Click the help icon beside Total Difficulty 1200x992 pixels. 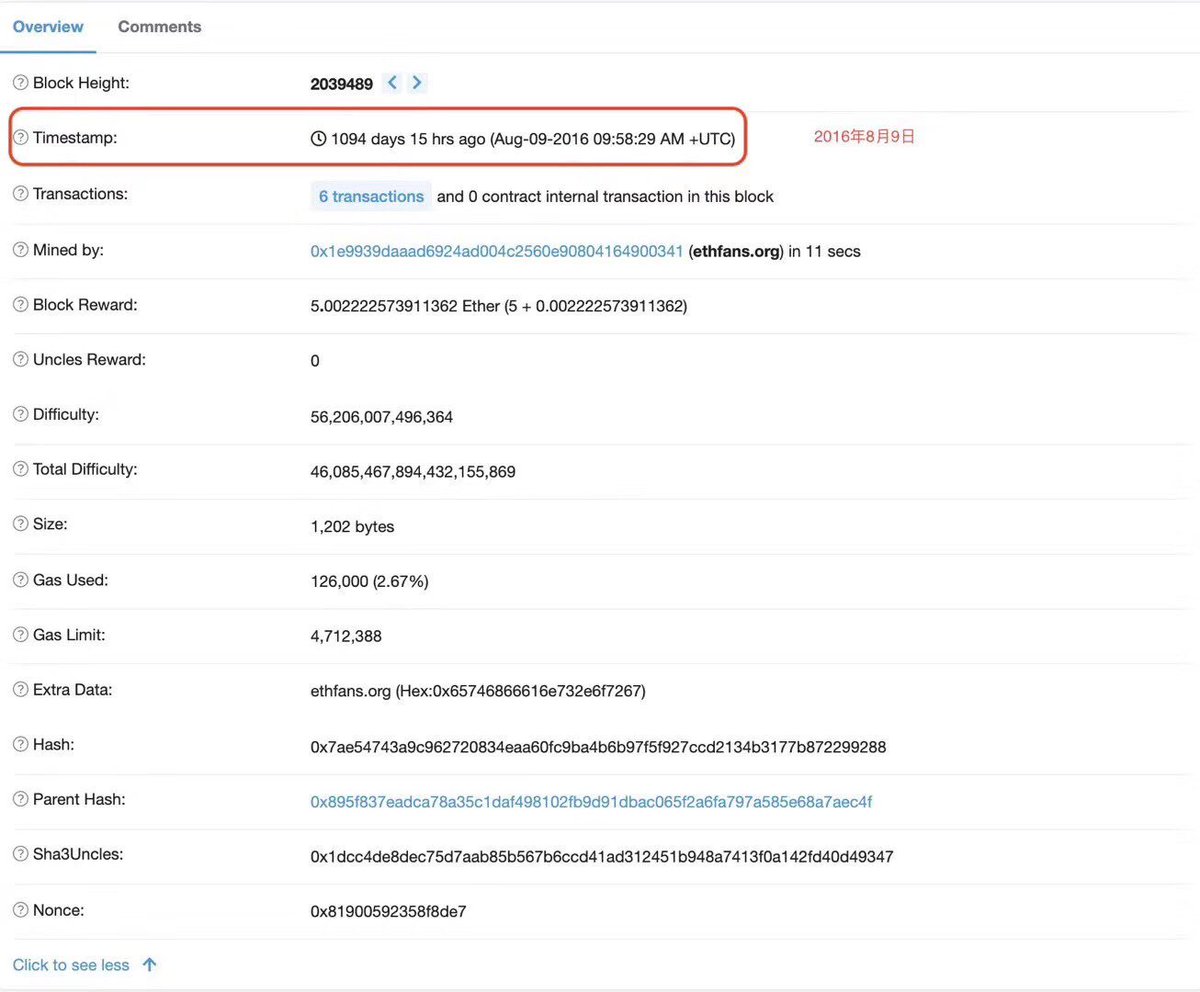coord(20,469)
